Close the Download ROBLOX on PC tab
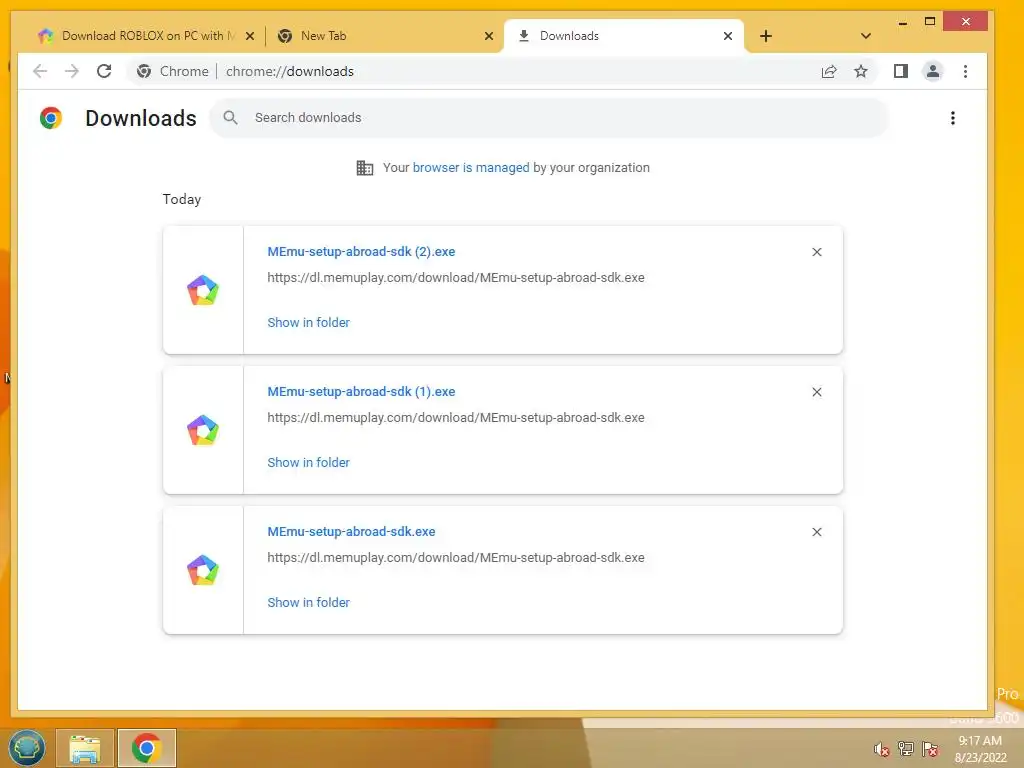 tap(249, 36)
